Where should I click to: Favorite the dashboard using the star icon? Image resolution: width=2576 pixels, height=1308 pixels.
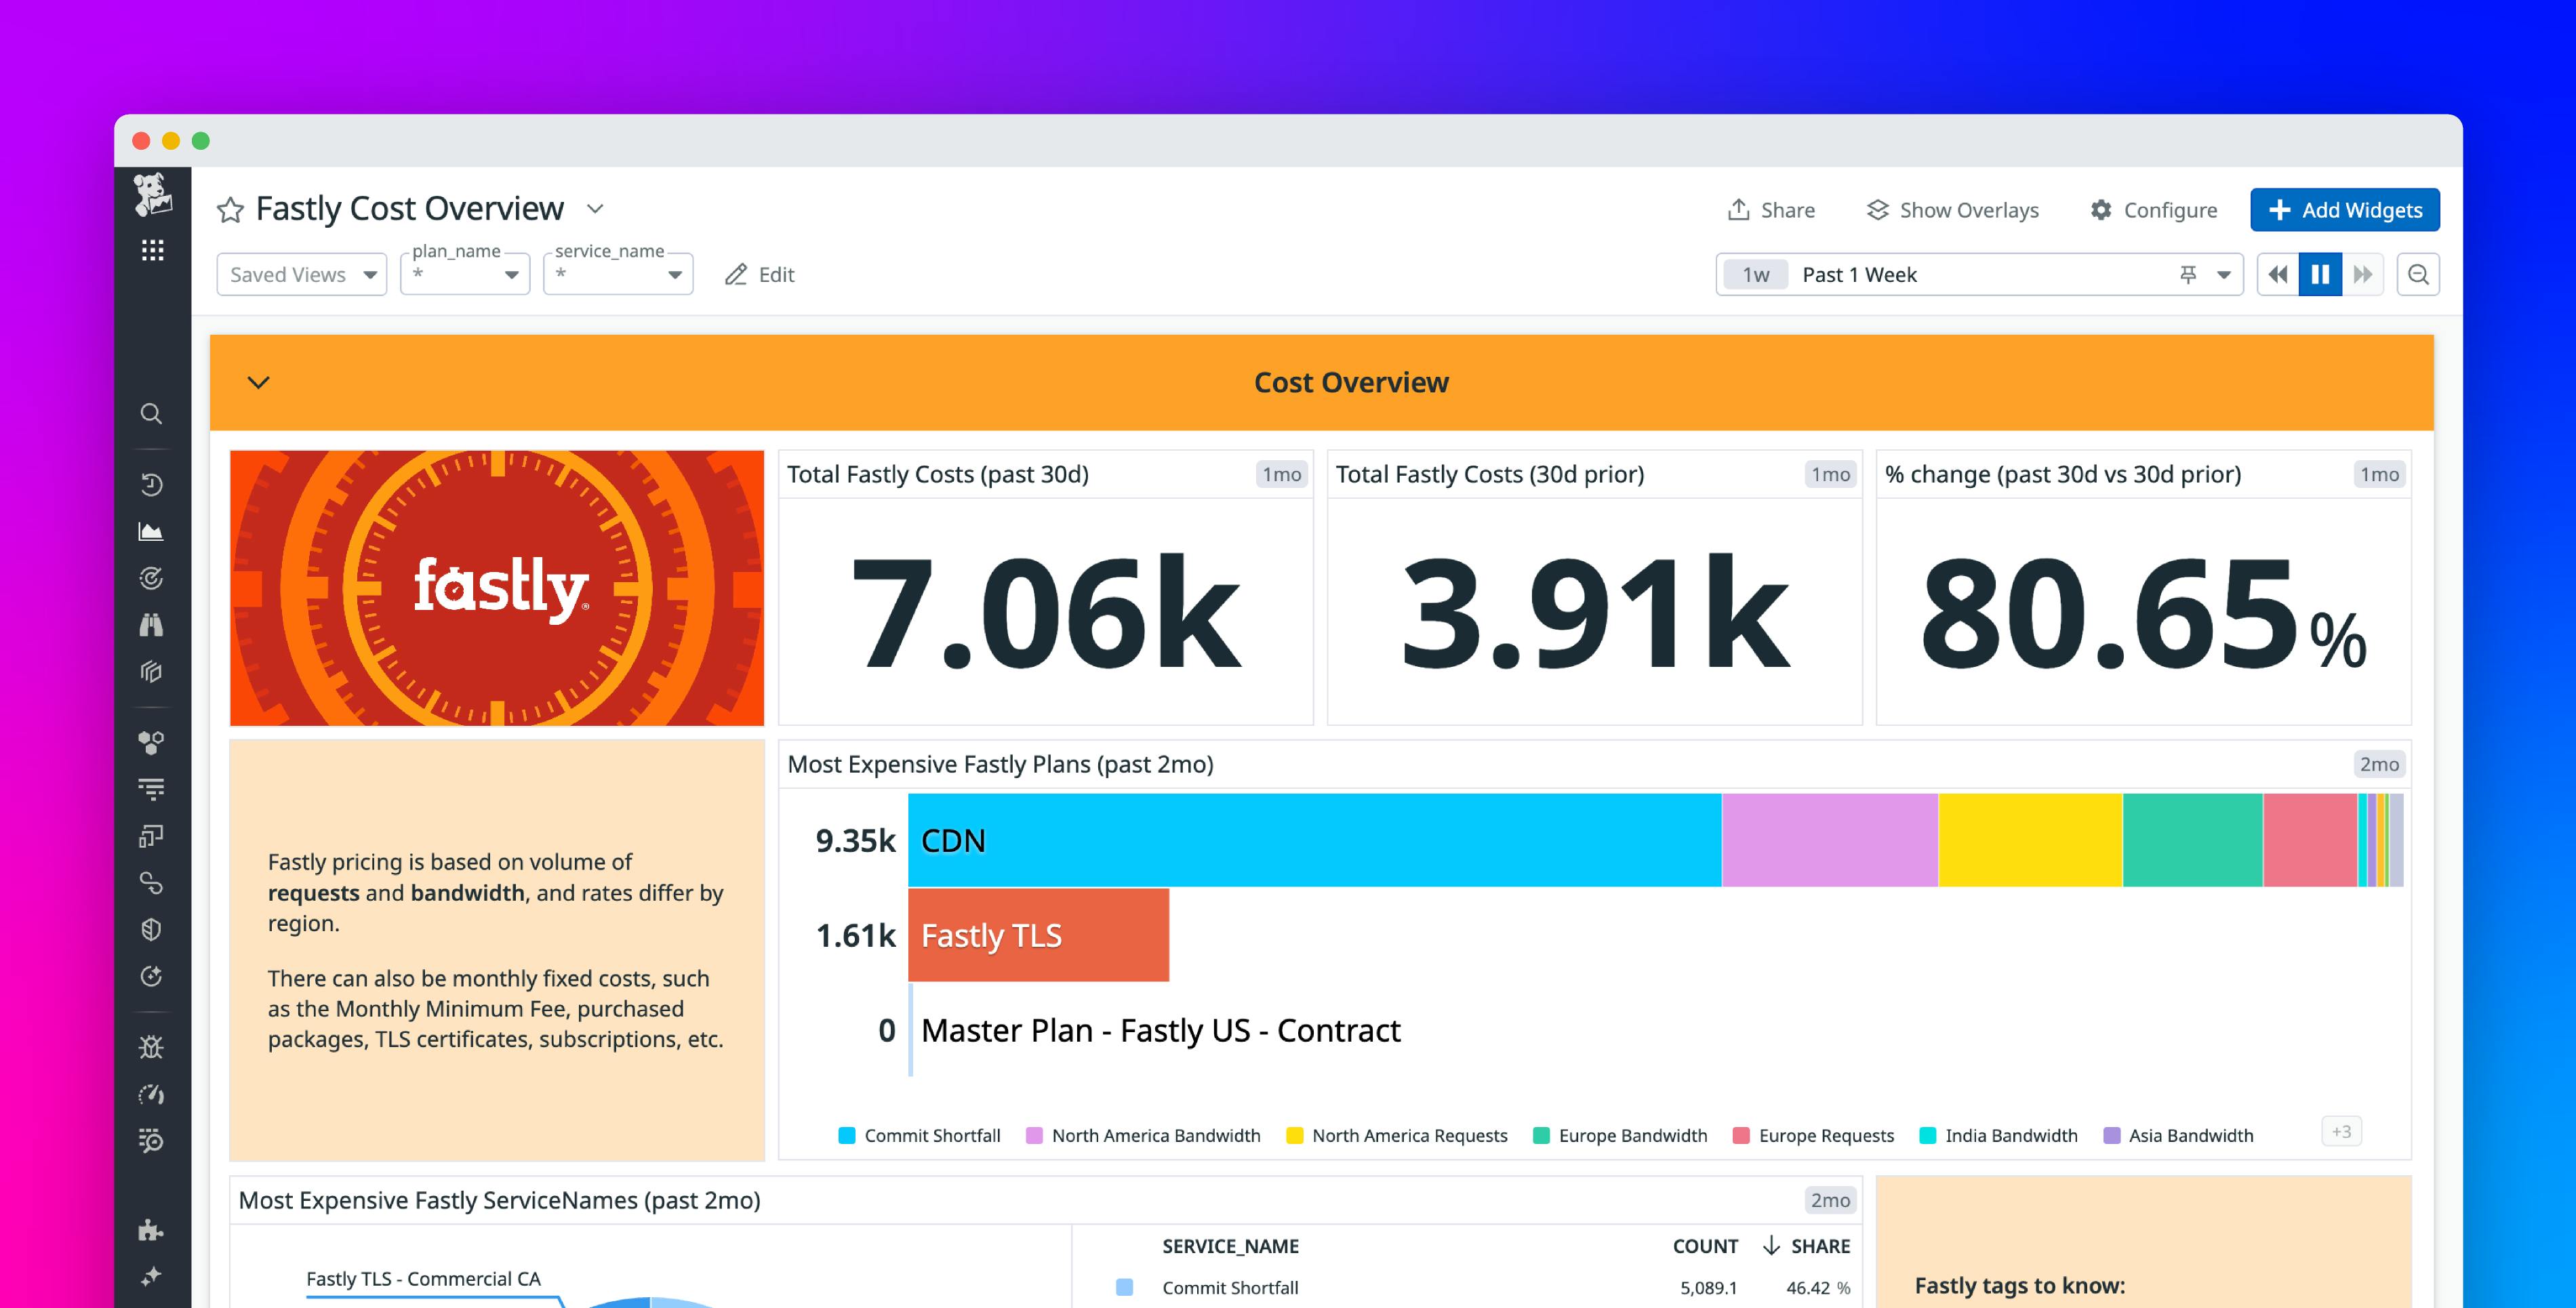(x=230, y=209)
